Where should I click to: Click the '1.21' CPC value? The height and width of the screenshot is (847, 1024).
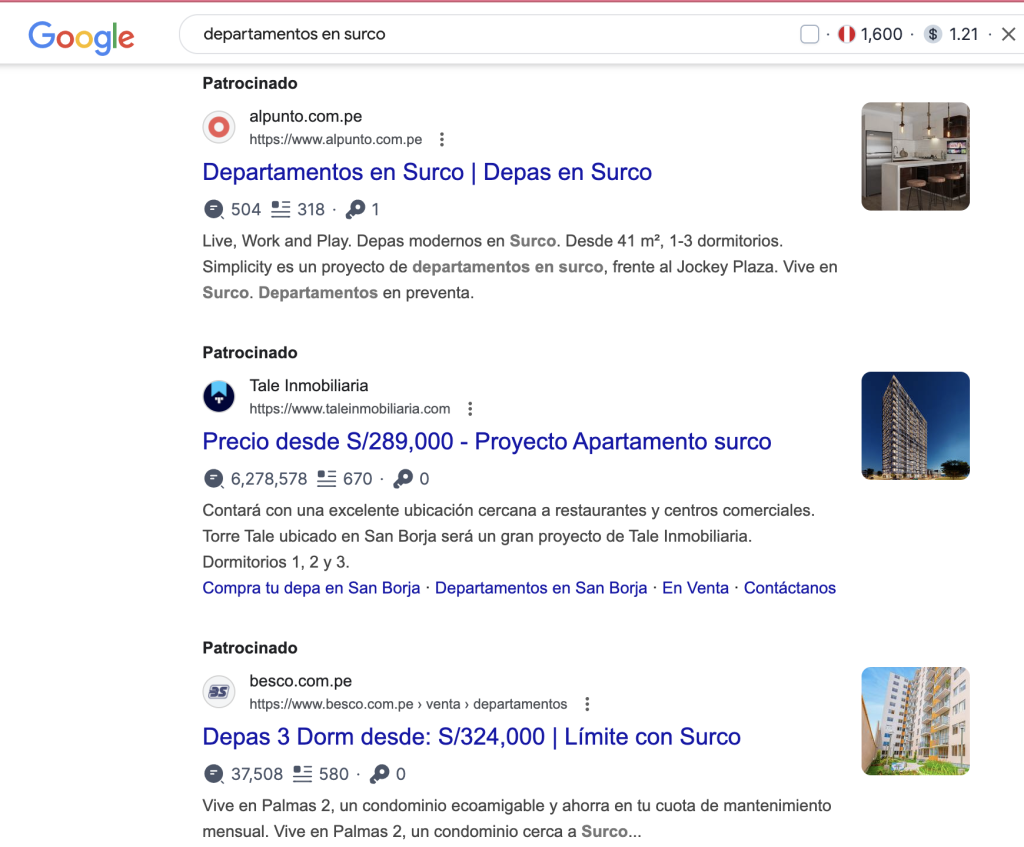[x=963, y=34]
